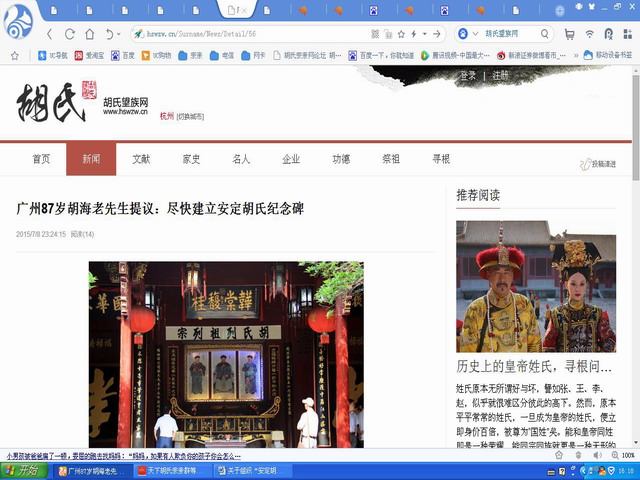Click the speaker mute icon in status bar
Screen dimensions: 640x480
[598, 456]
